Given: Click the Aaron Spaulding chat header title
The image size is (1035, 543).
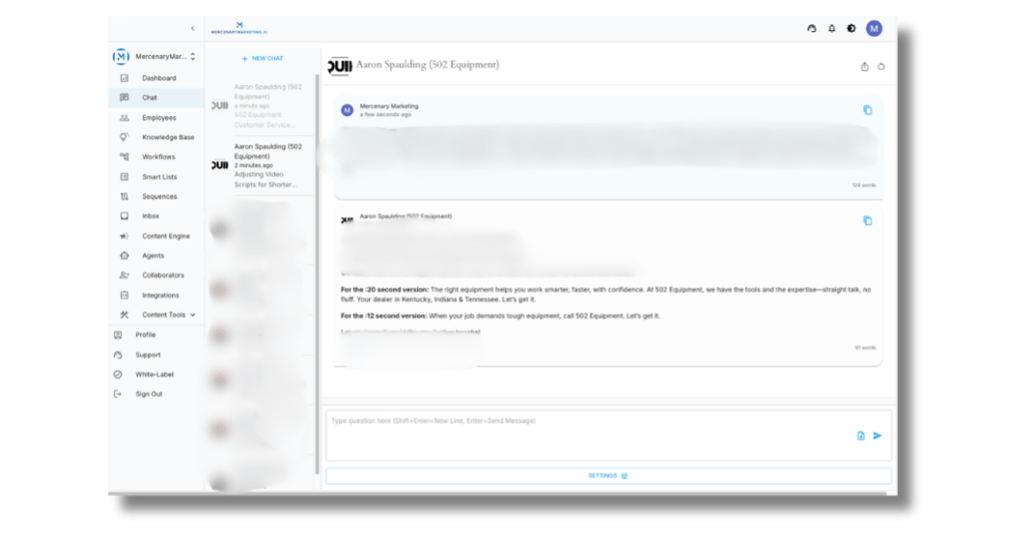Looking at the screenshot, I should 427,65.
